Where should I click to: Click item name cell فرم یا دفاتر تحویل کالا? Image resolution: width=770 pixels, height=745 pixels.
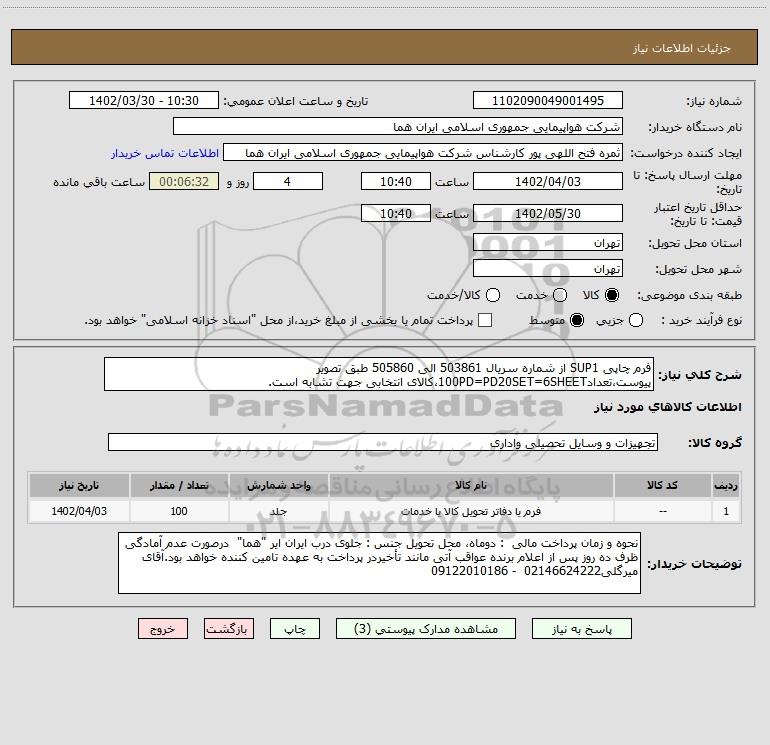[470, 511]
